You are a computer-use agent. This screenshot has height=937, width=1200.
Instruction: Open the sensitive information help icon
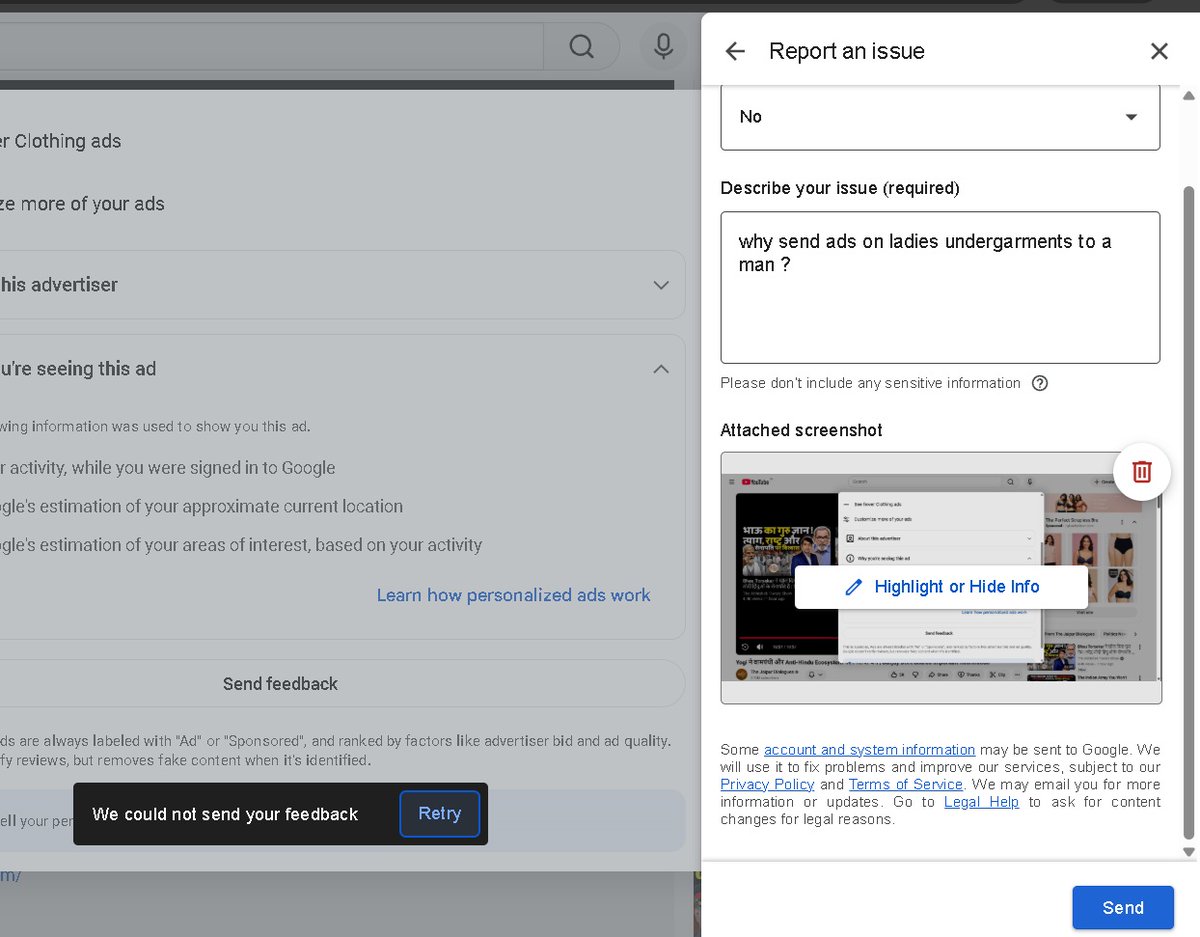pos(1040,383)
